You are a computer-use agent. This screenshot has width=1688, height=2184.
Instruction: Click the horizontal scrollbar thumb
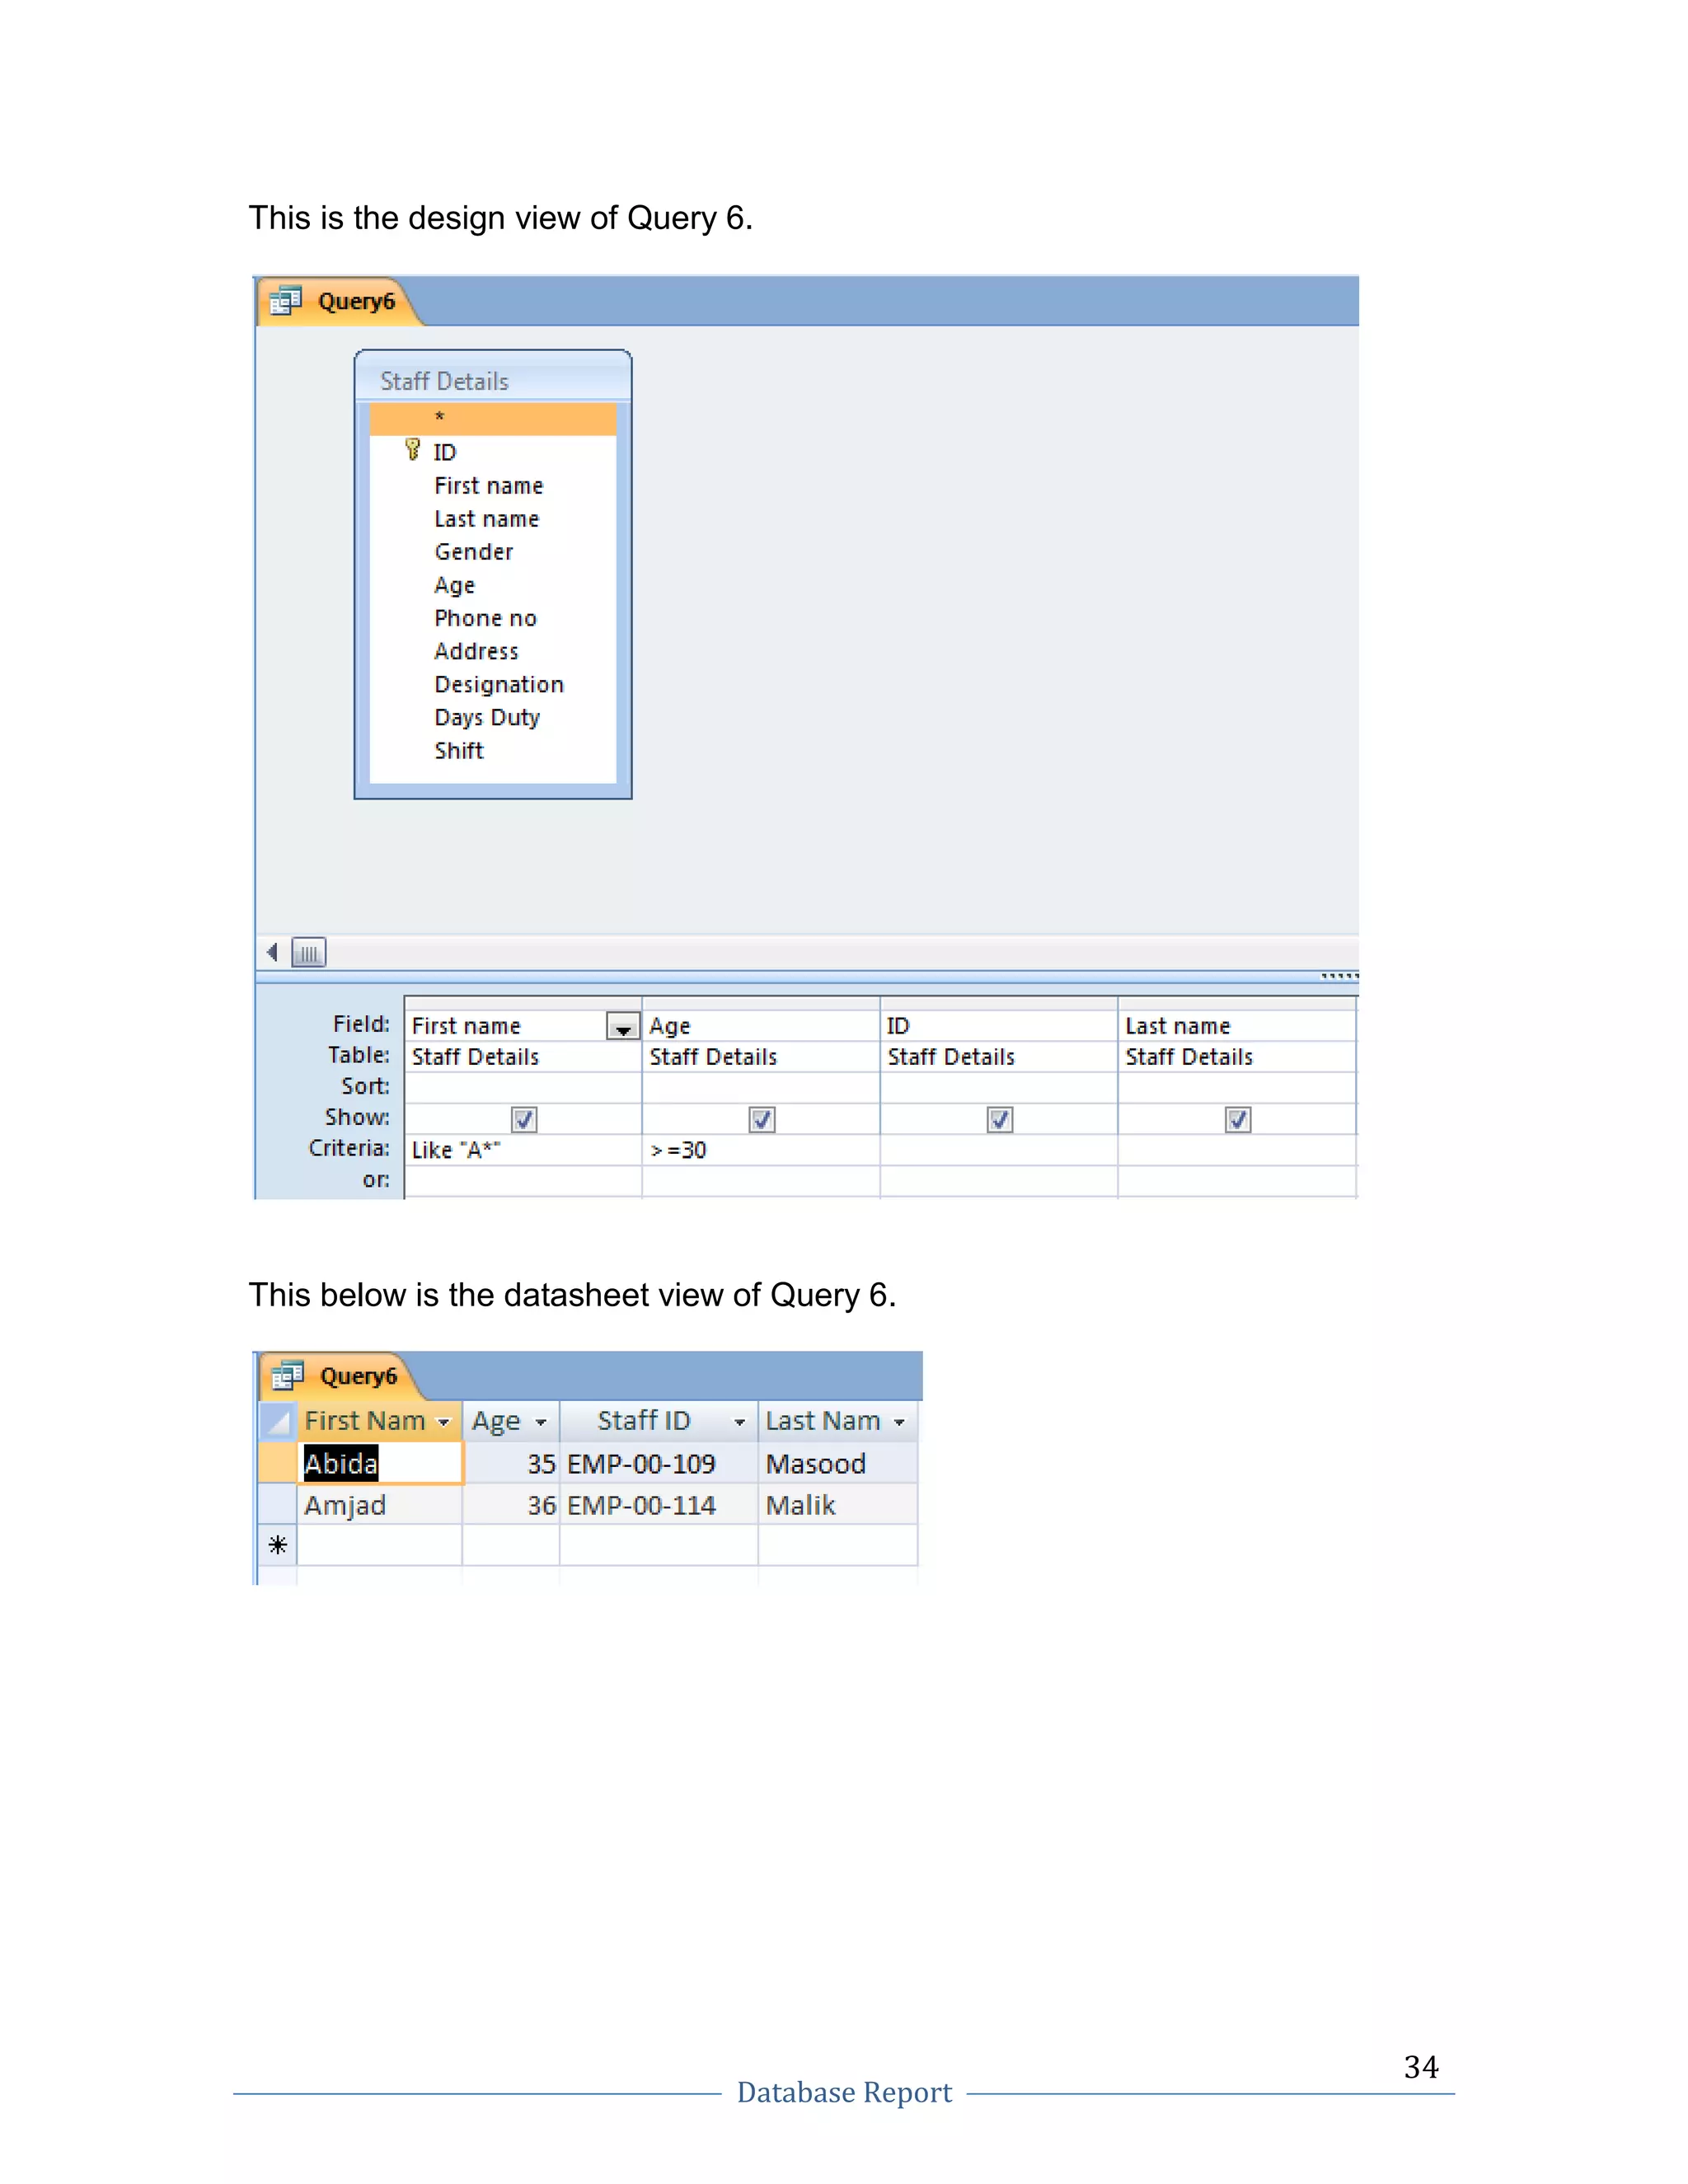[x=309, y=953]
